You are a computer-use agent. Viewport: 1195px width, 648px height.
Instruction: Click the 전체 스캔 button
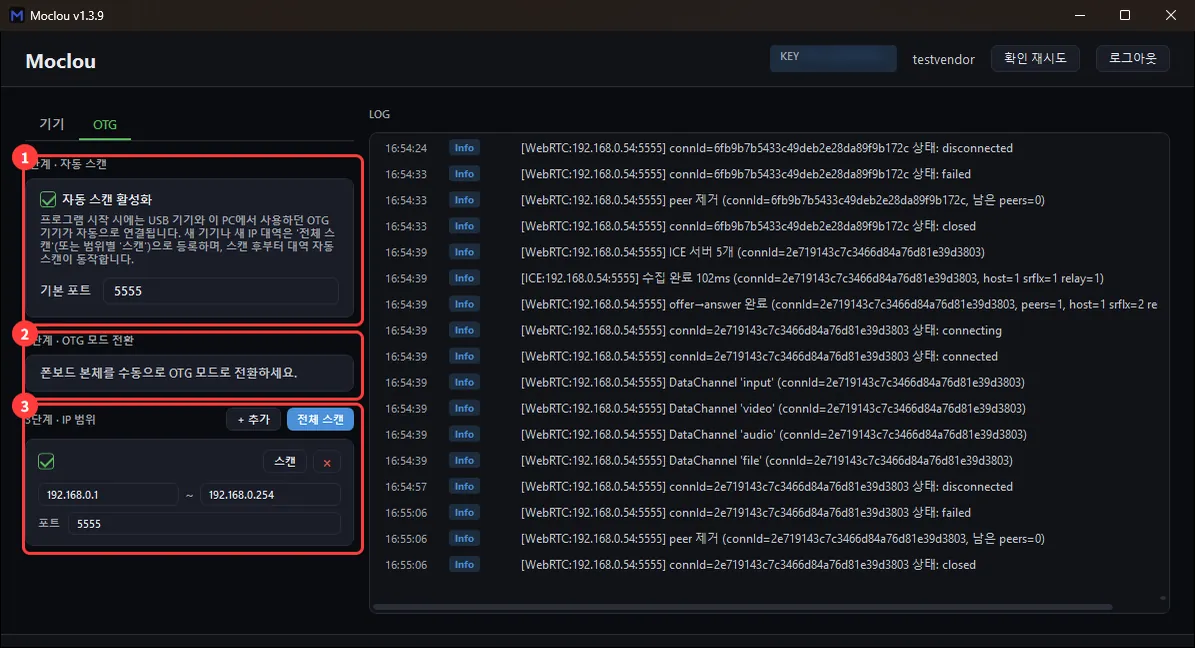coord(320,419)
